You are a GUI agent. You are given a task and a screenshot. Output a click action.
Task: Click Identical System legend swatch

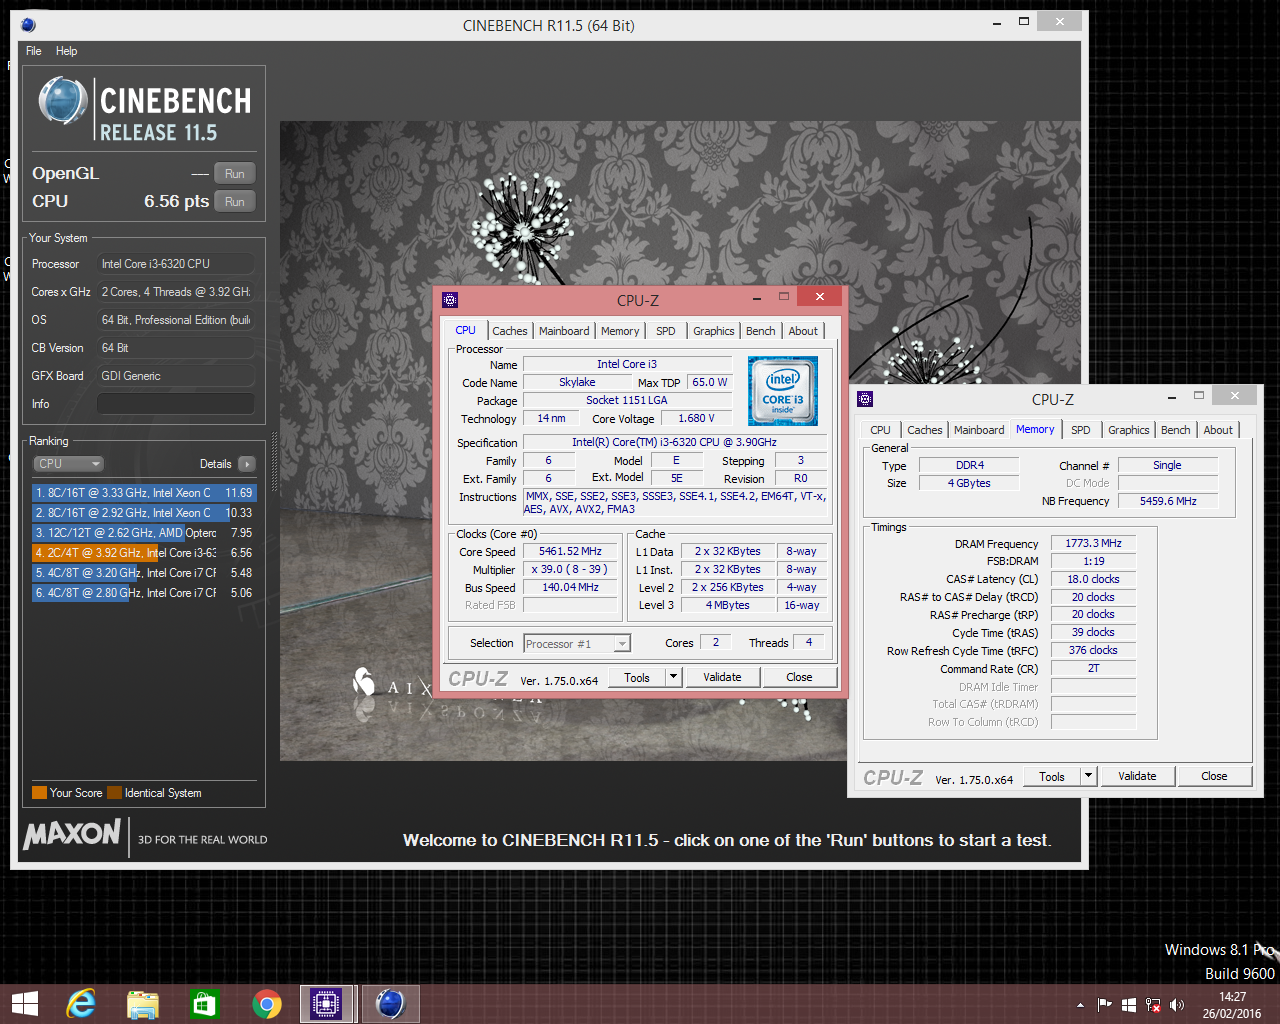pos(115,793)
